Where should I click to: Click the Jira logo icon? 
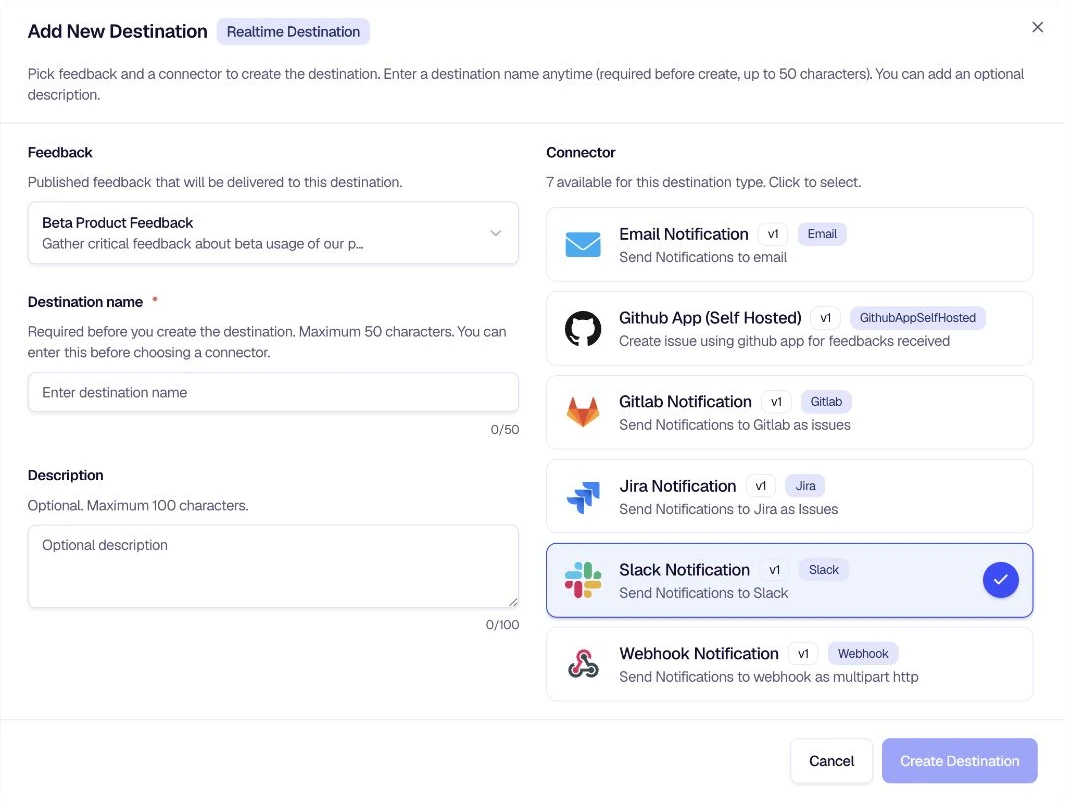(583, 497)
